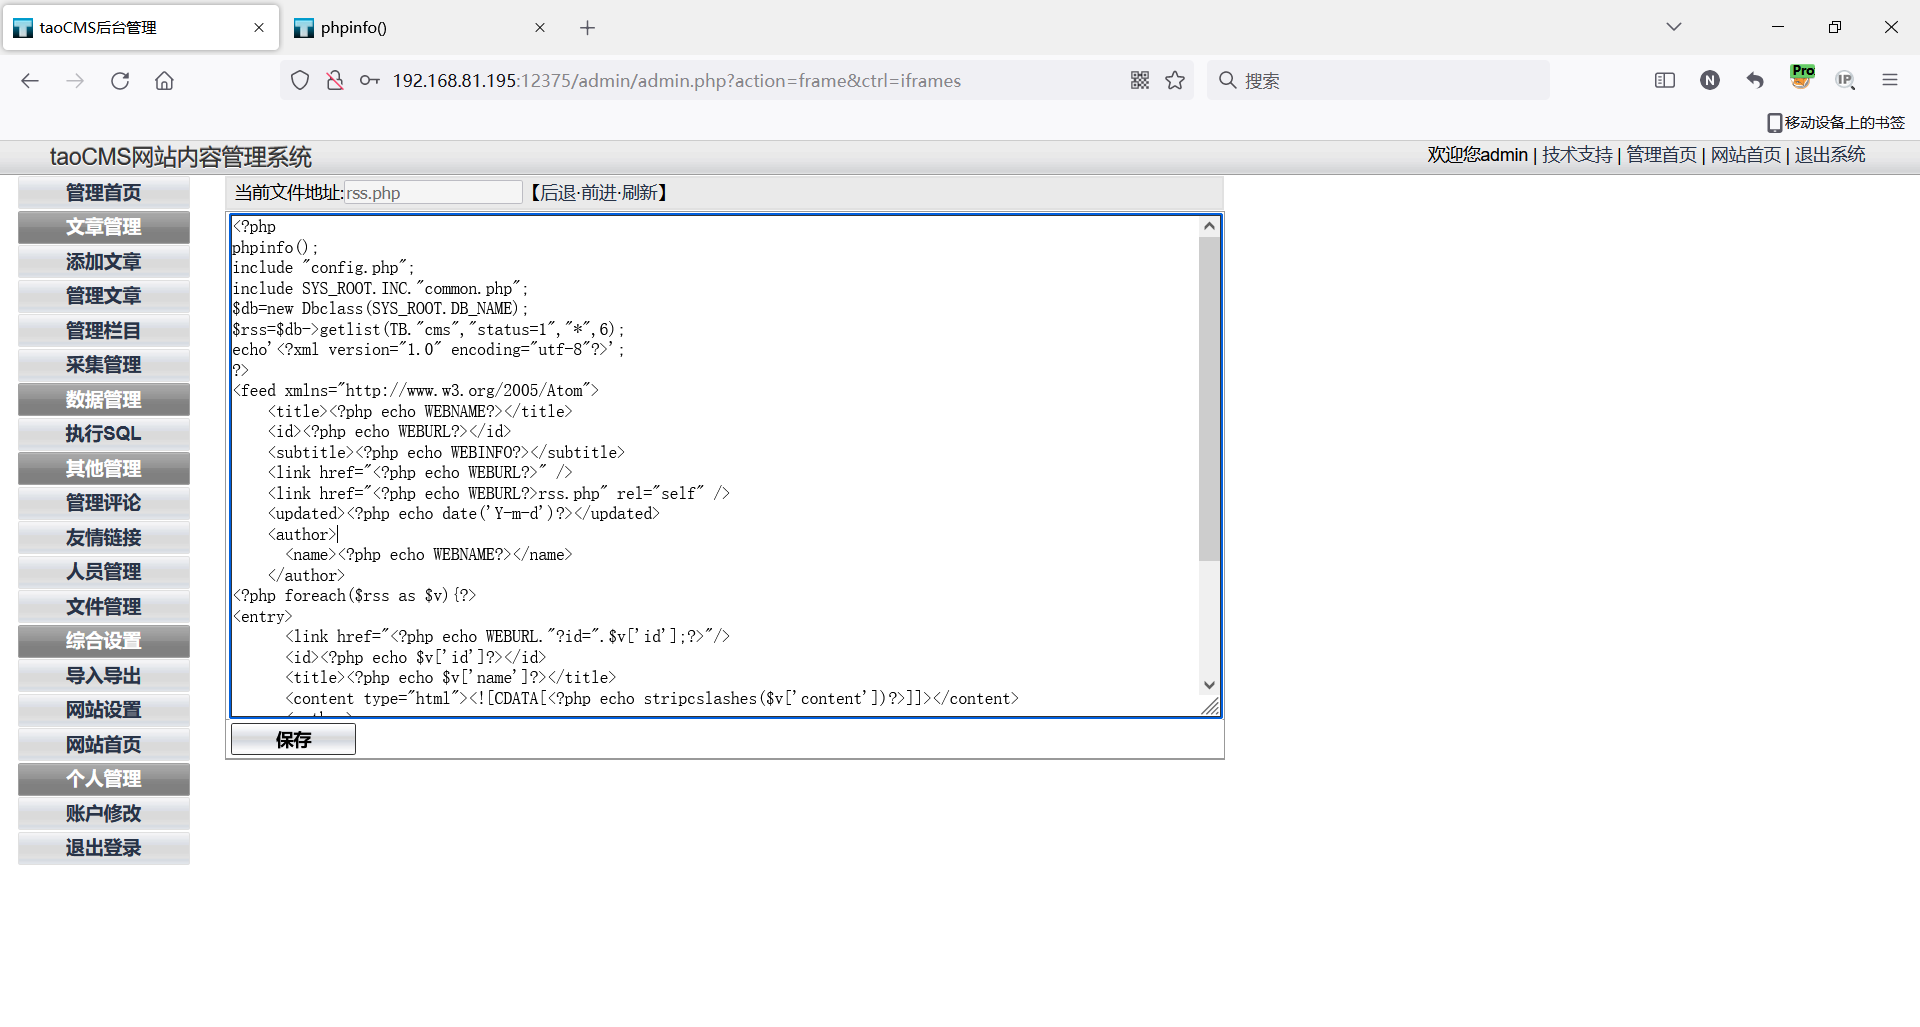Close the phpinfo() tab
Screen dimensions: 1920x1027
pos(540,28)
